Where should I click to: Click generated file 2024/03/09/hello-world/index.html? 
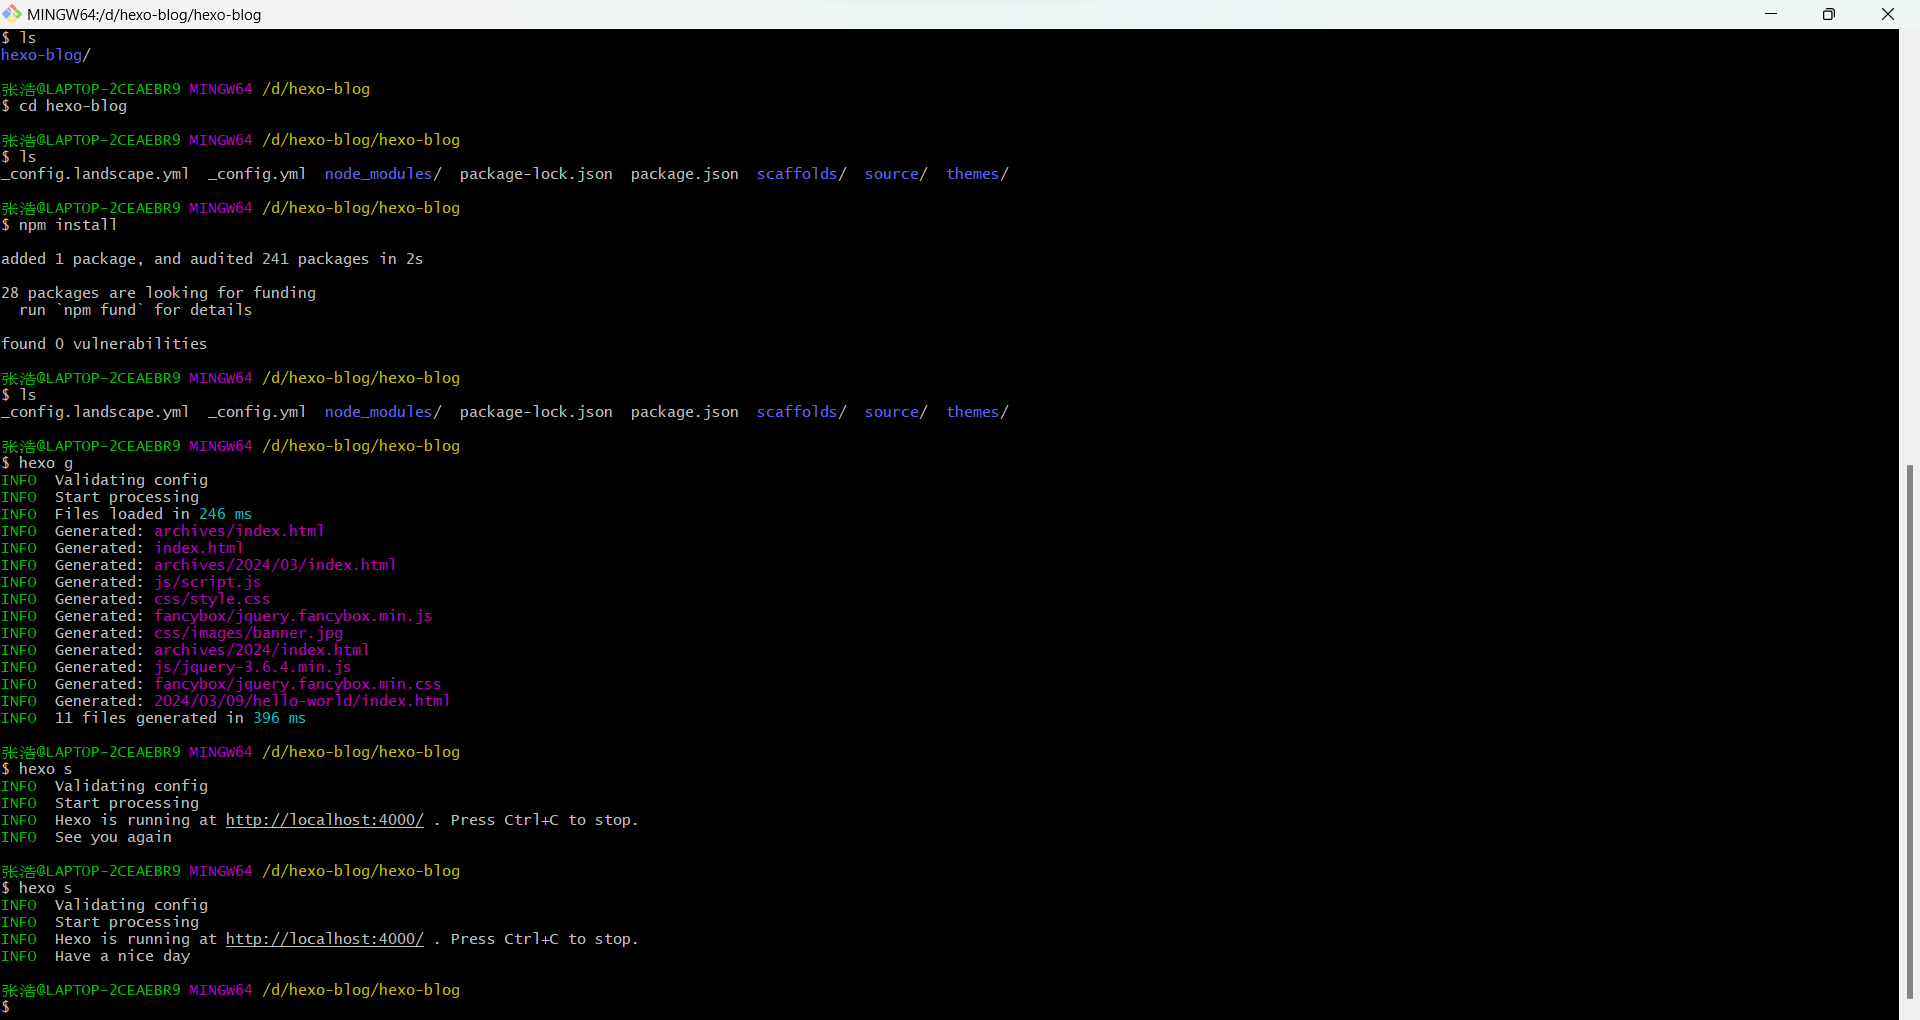click(x=302, y=701)
